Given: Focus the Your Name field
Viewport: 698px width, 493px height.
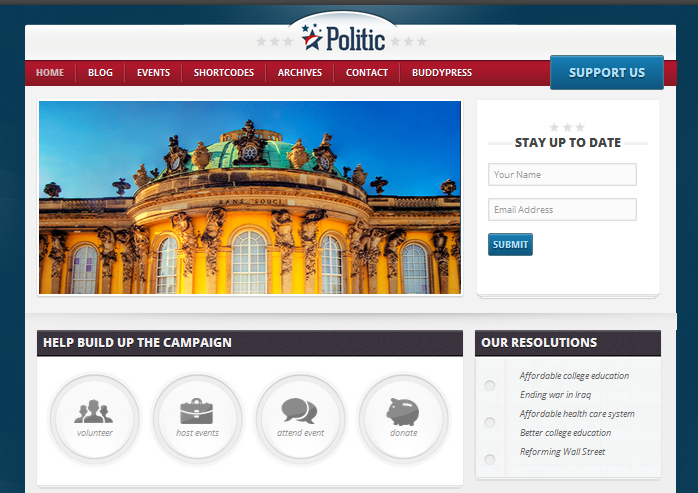Looking at the screenshot, I should coord(562,175).
